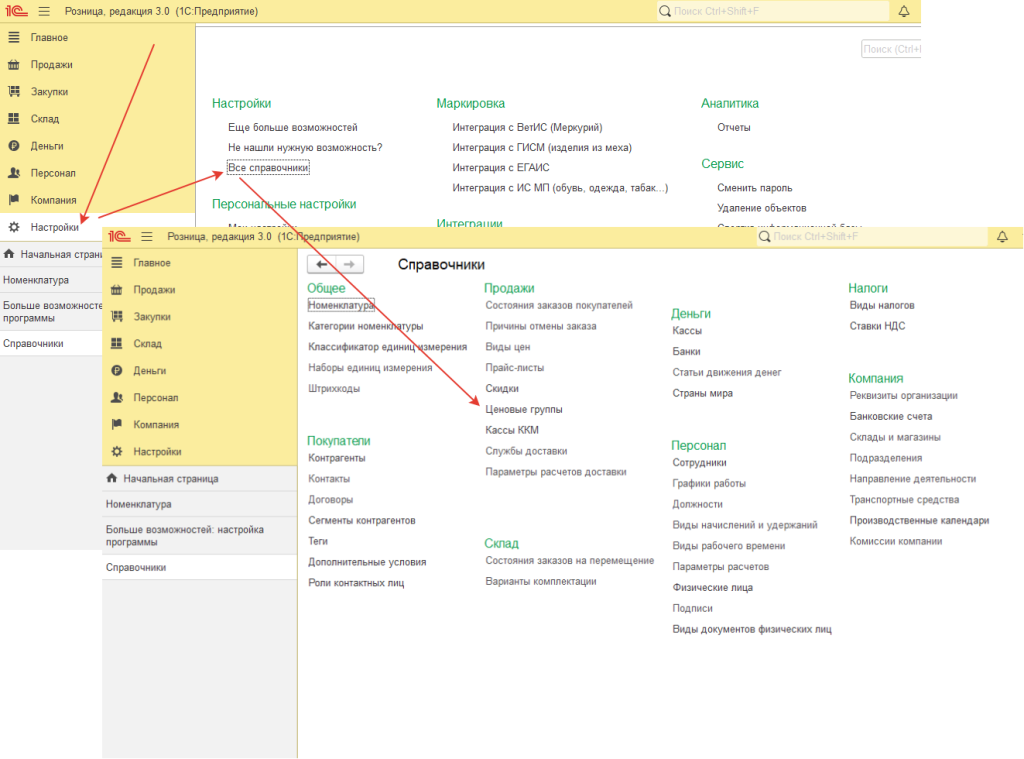Image resolution: width=1024 pixels, height=759 pixels.
Task: Open the hamburger menu in the rear window
Action: pos(44,11)
